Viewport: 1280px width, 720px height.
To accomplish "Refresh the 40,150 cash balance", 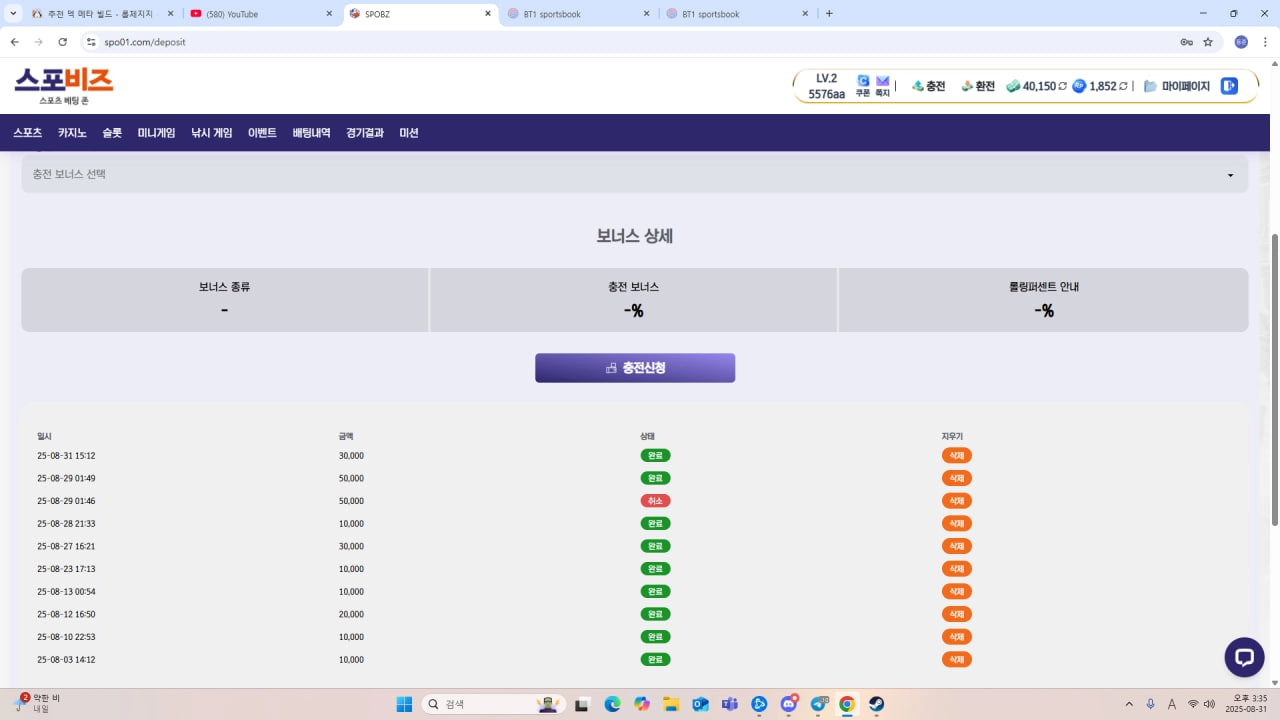I will click(1062, 86).
